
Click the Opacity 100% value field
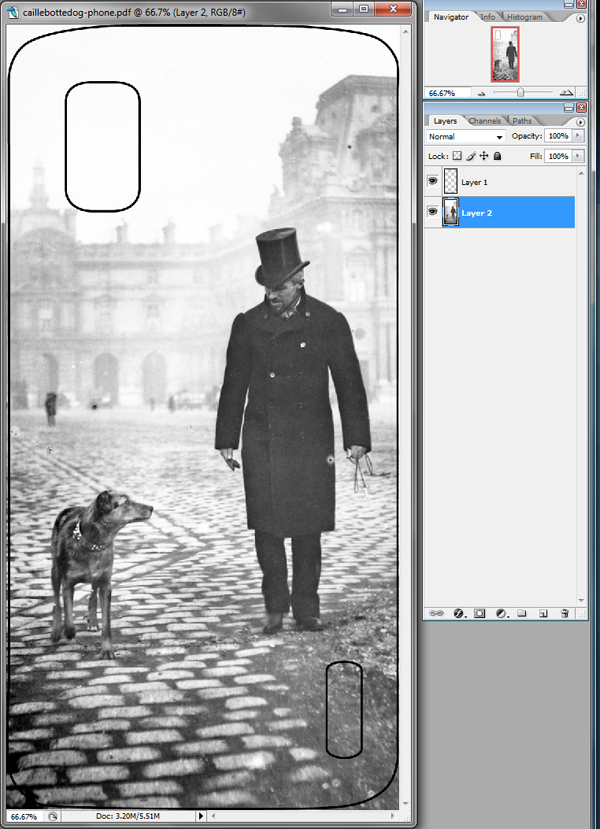(x=558, y=136)
